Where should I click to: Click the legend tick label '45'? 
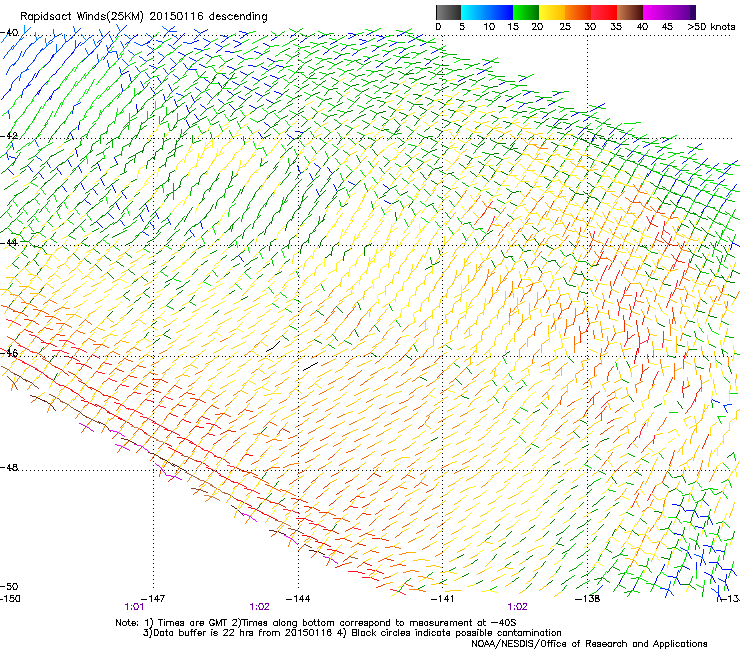(667, 27)
